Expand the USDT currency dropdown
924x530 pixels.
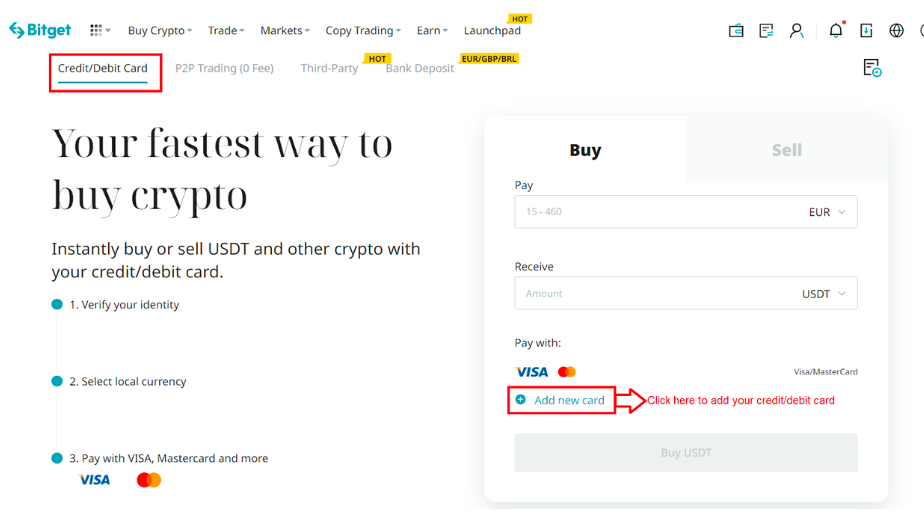[823, 294]
